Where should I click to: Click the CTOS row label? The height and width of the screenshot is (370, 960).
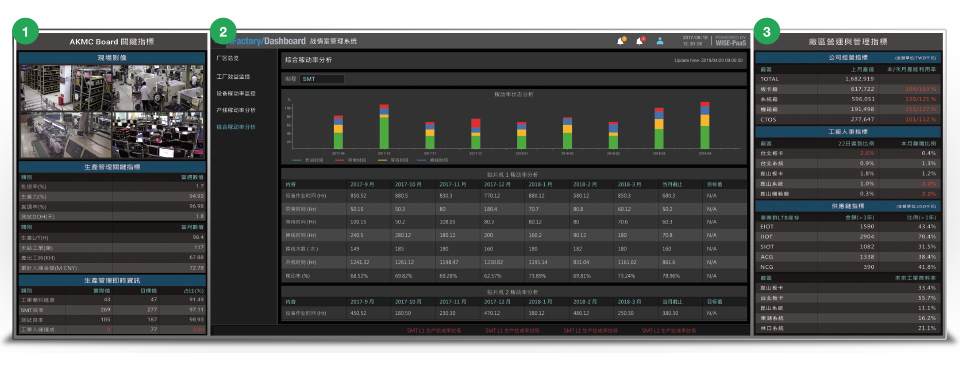click(768, 119)
